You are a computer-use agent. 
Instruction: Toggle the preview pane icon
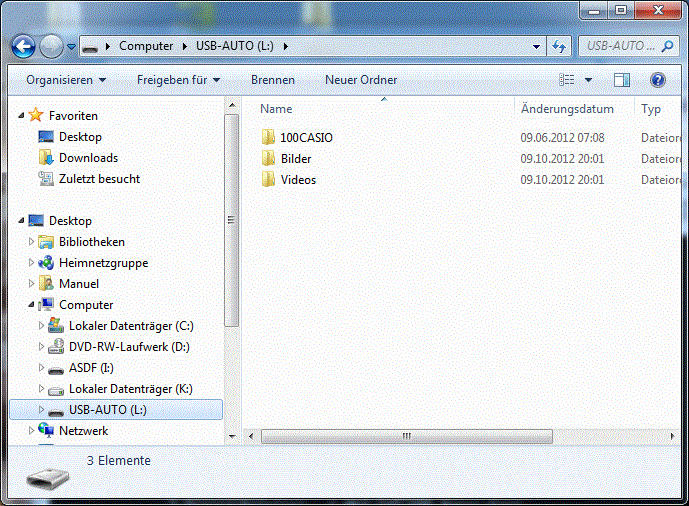click(x=621, y=80)
